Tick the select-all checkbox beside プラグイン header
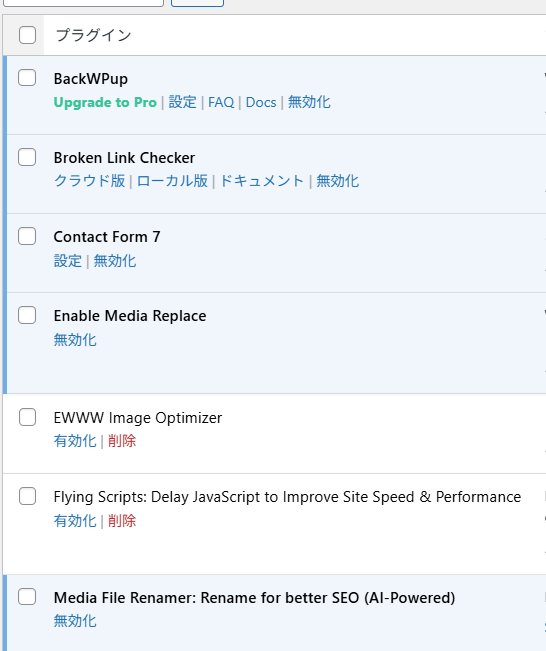Image resolution: width=546 pixels, height=651 pixels. (x=27, y=35)
